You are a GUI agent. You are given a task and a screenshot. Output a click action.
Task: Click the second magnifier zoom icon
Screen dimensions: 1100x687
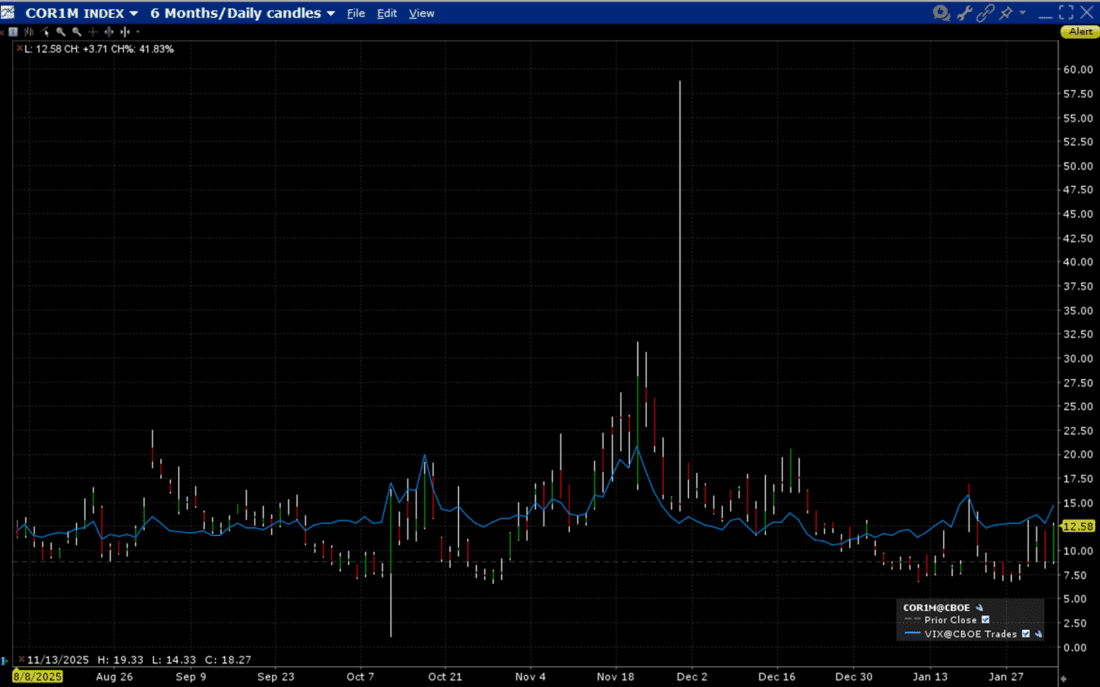[77, 32]
